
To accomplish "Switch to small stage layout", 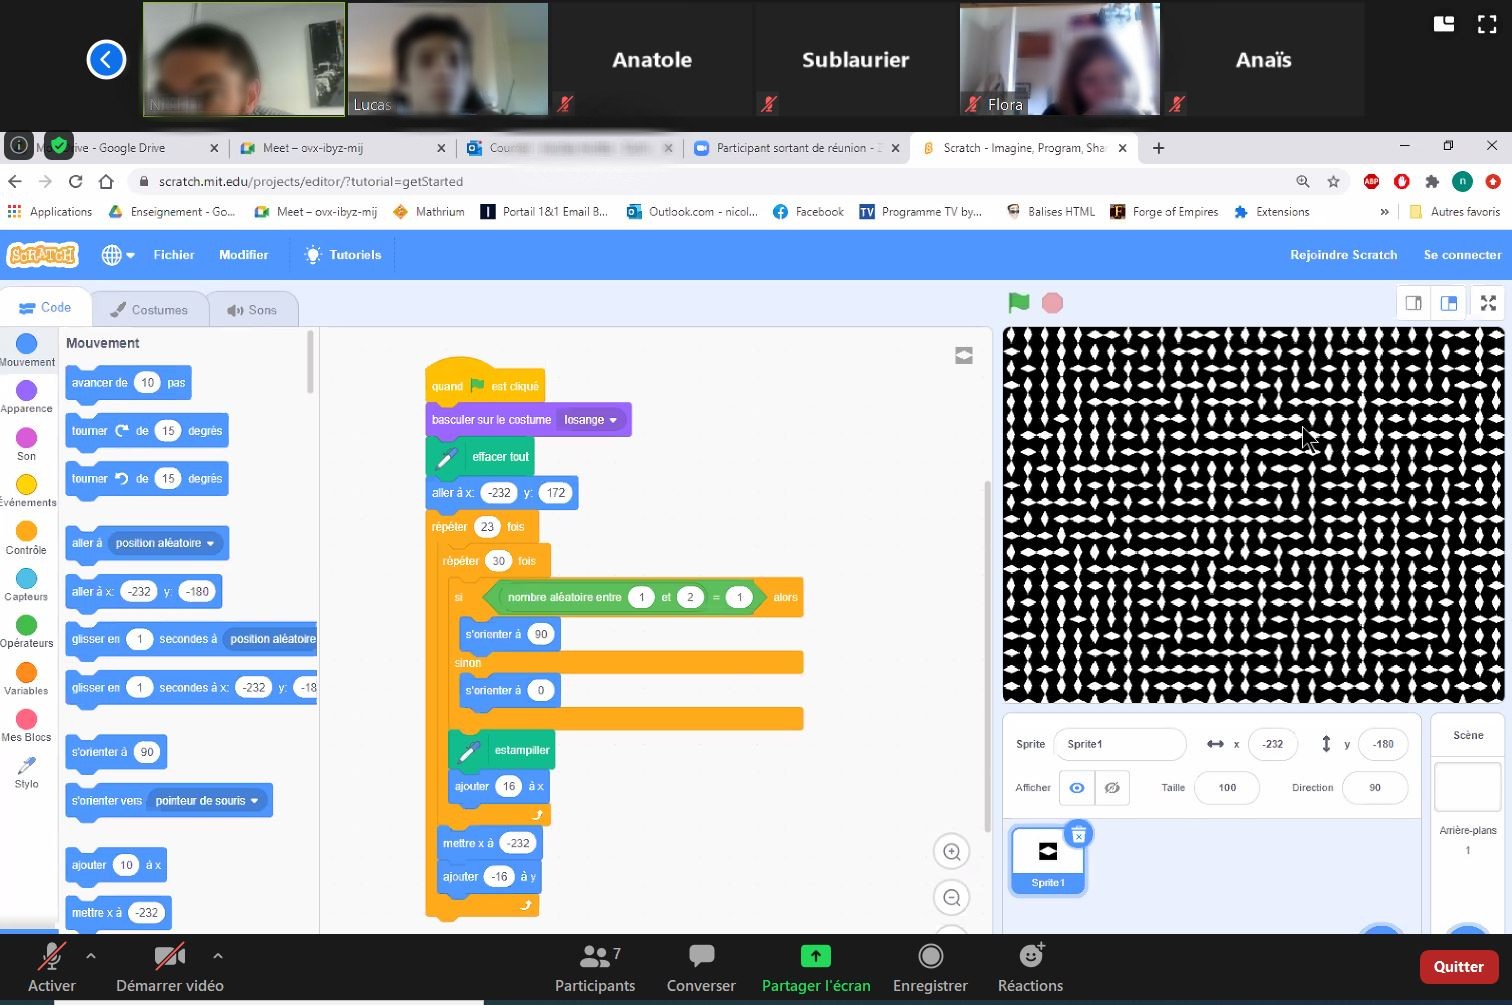I will point(1413,303).
